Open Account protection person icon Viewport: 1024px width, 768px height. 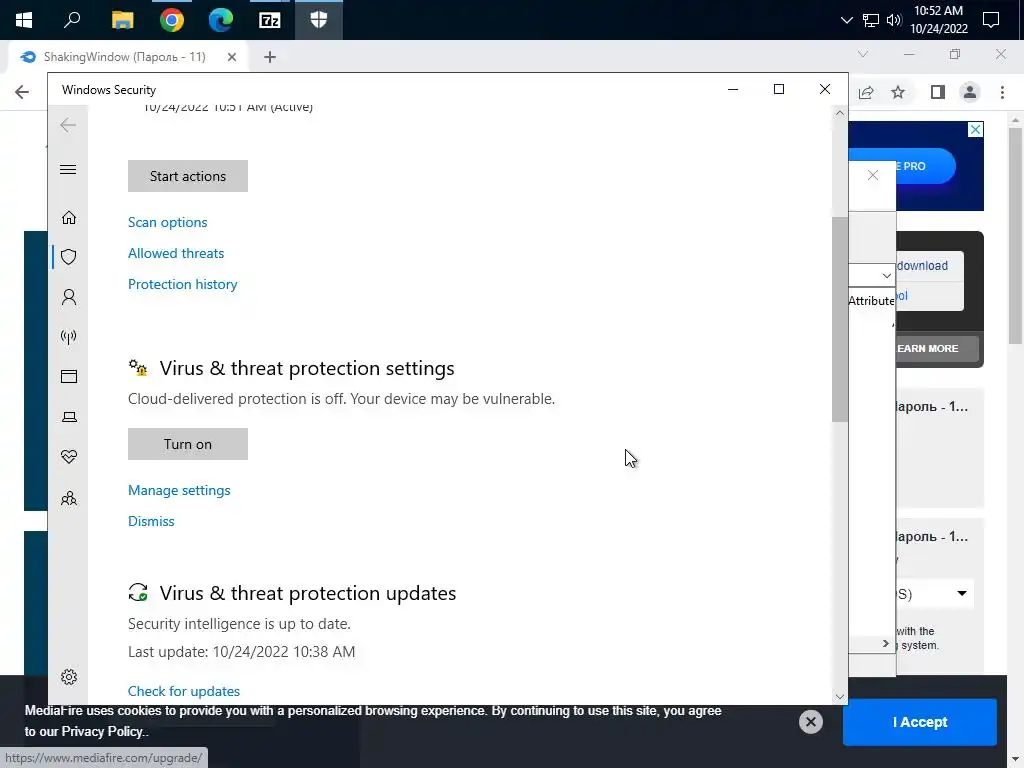point(69,297)
